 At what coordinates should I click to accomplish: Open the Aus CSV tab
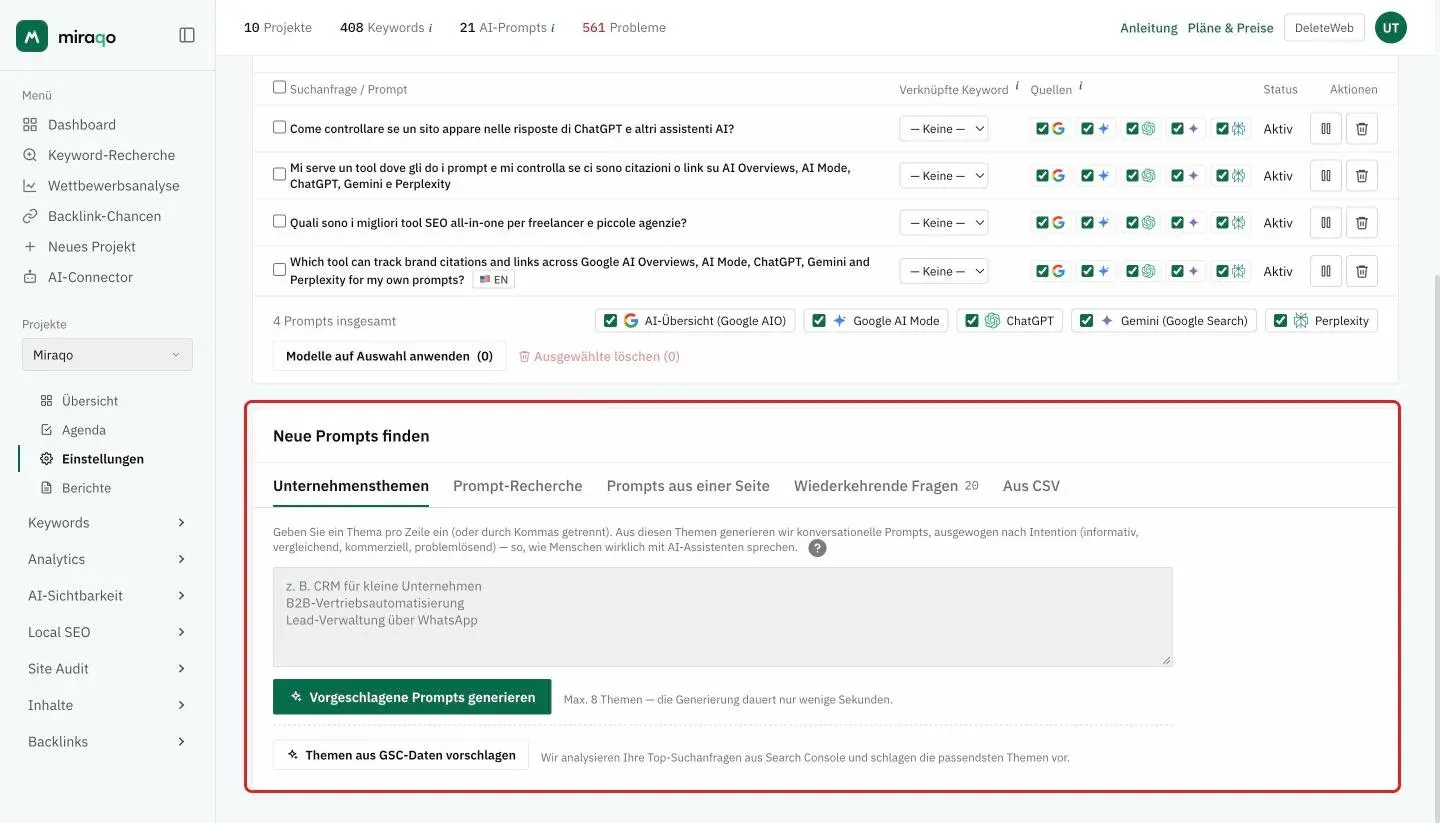(x=1031, y=486)
